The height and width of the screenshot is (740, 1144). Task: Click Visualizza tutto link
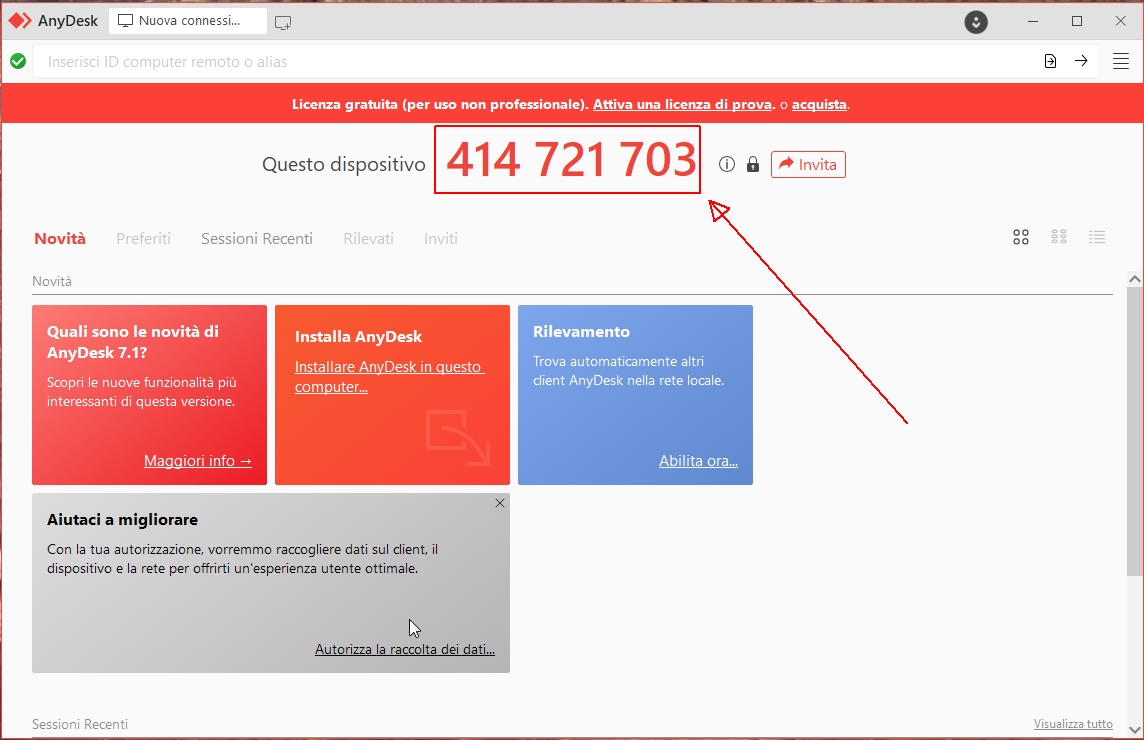[x=1072, y=724]
